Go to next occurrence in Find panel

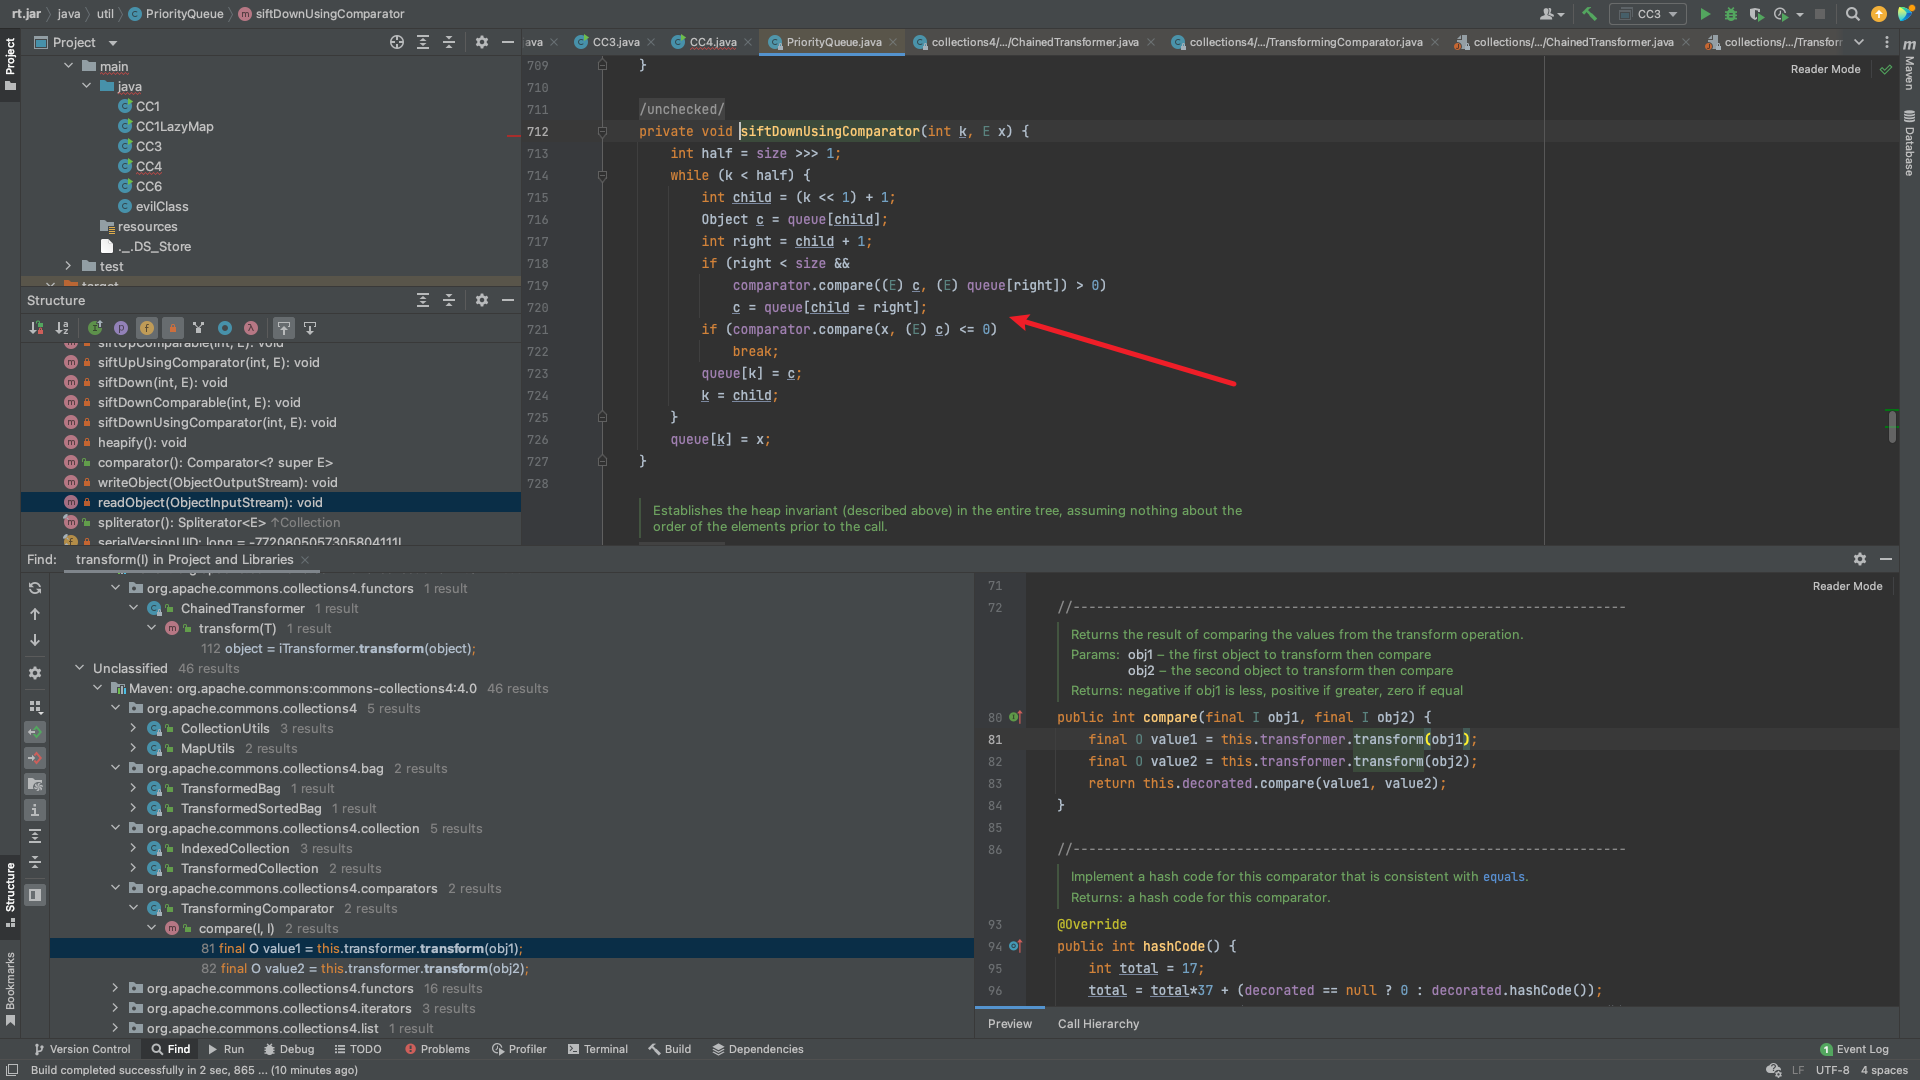(x=35, y=640)
